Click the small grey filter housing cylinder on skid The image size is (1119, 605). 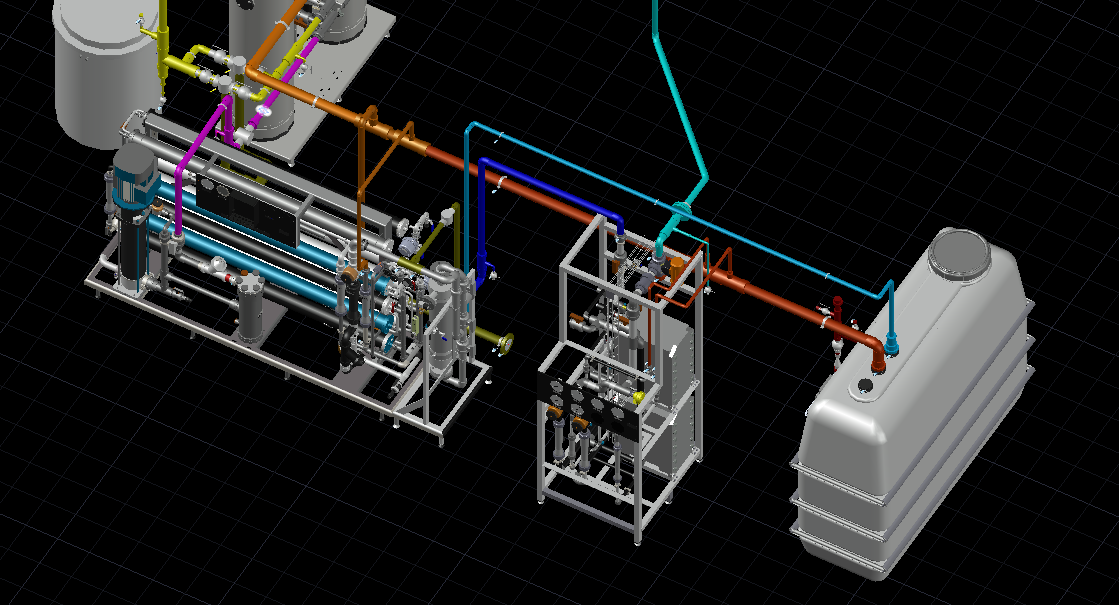click(x=250, y=307)
